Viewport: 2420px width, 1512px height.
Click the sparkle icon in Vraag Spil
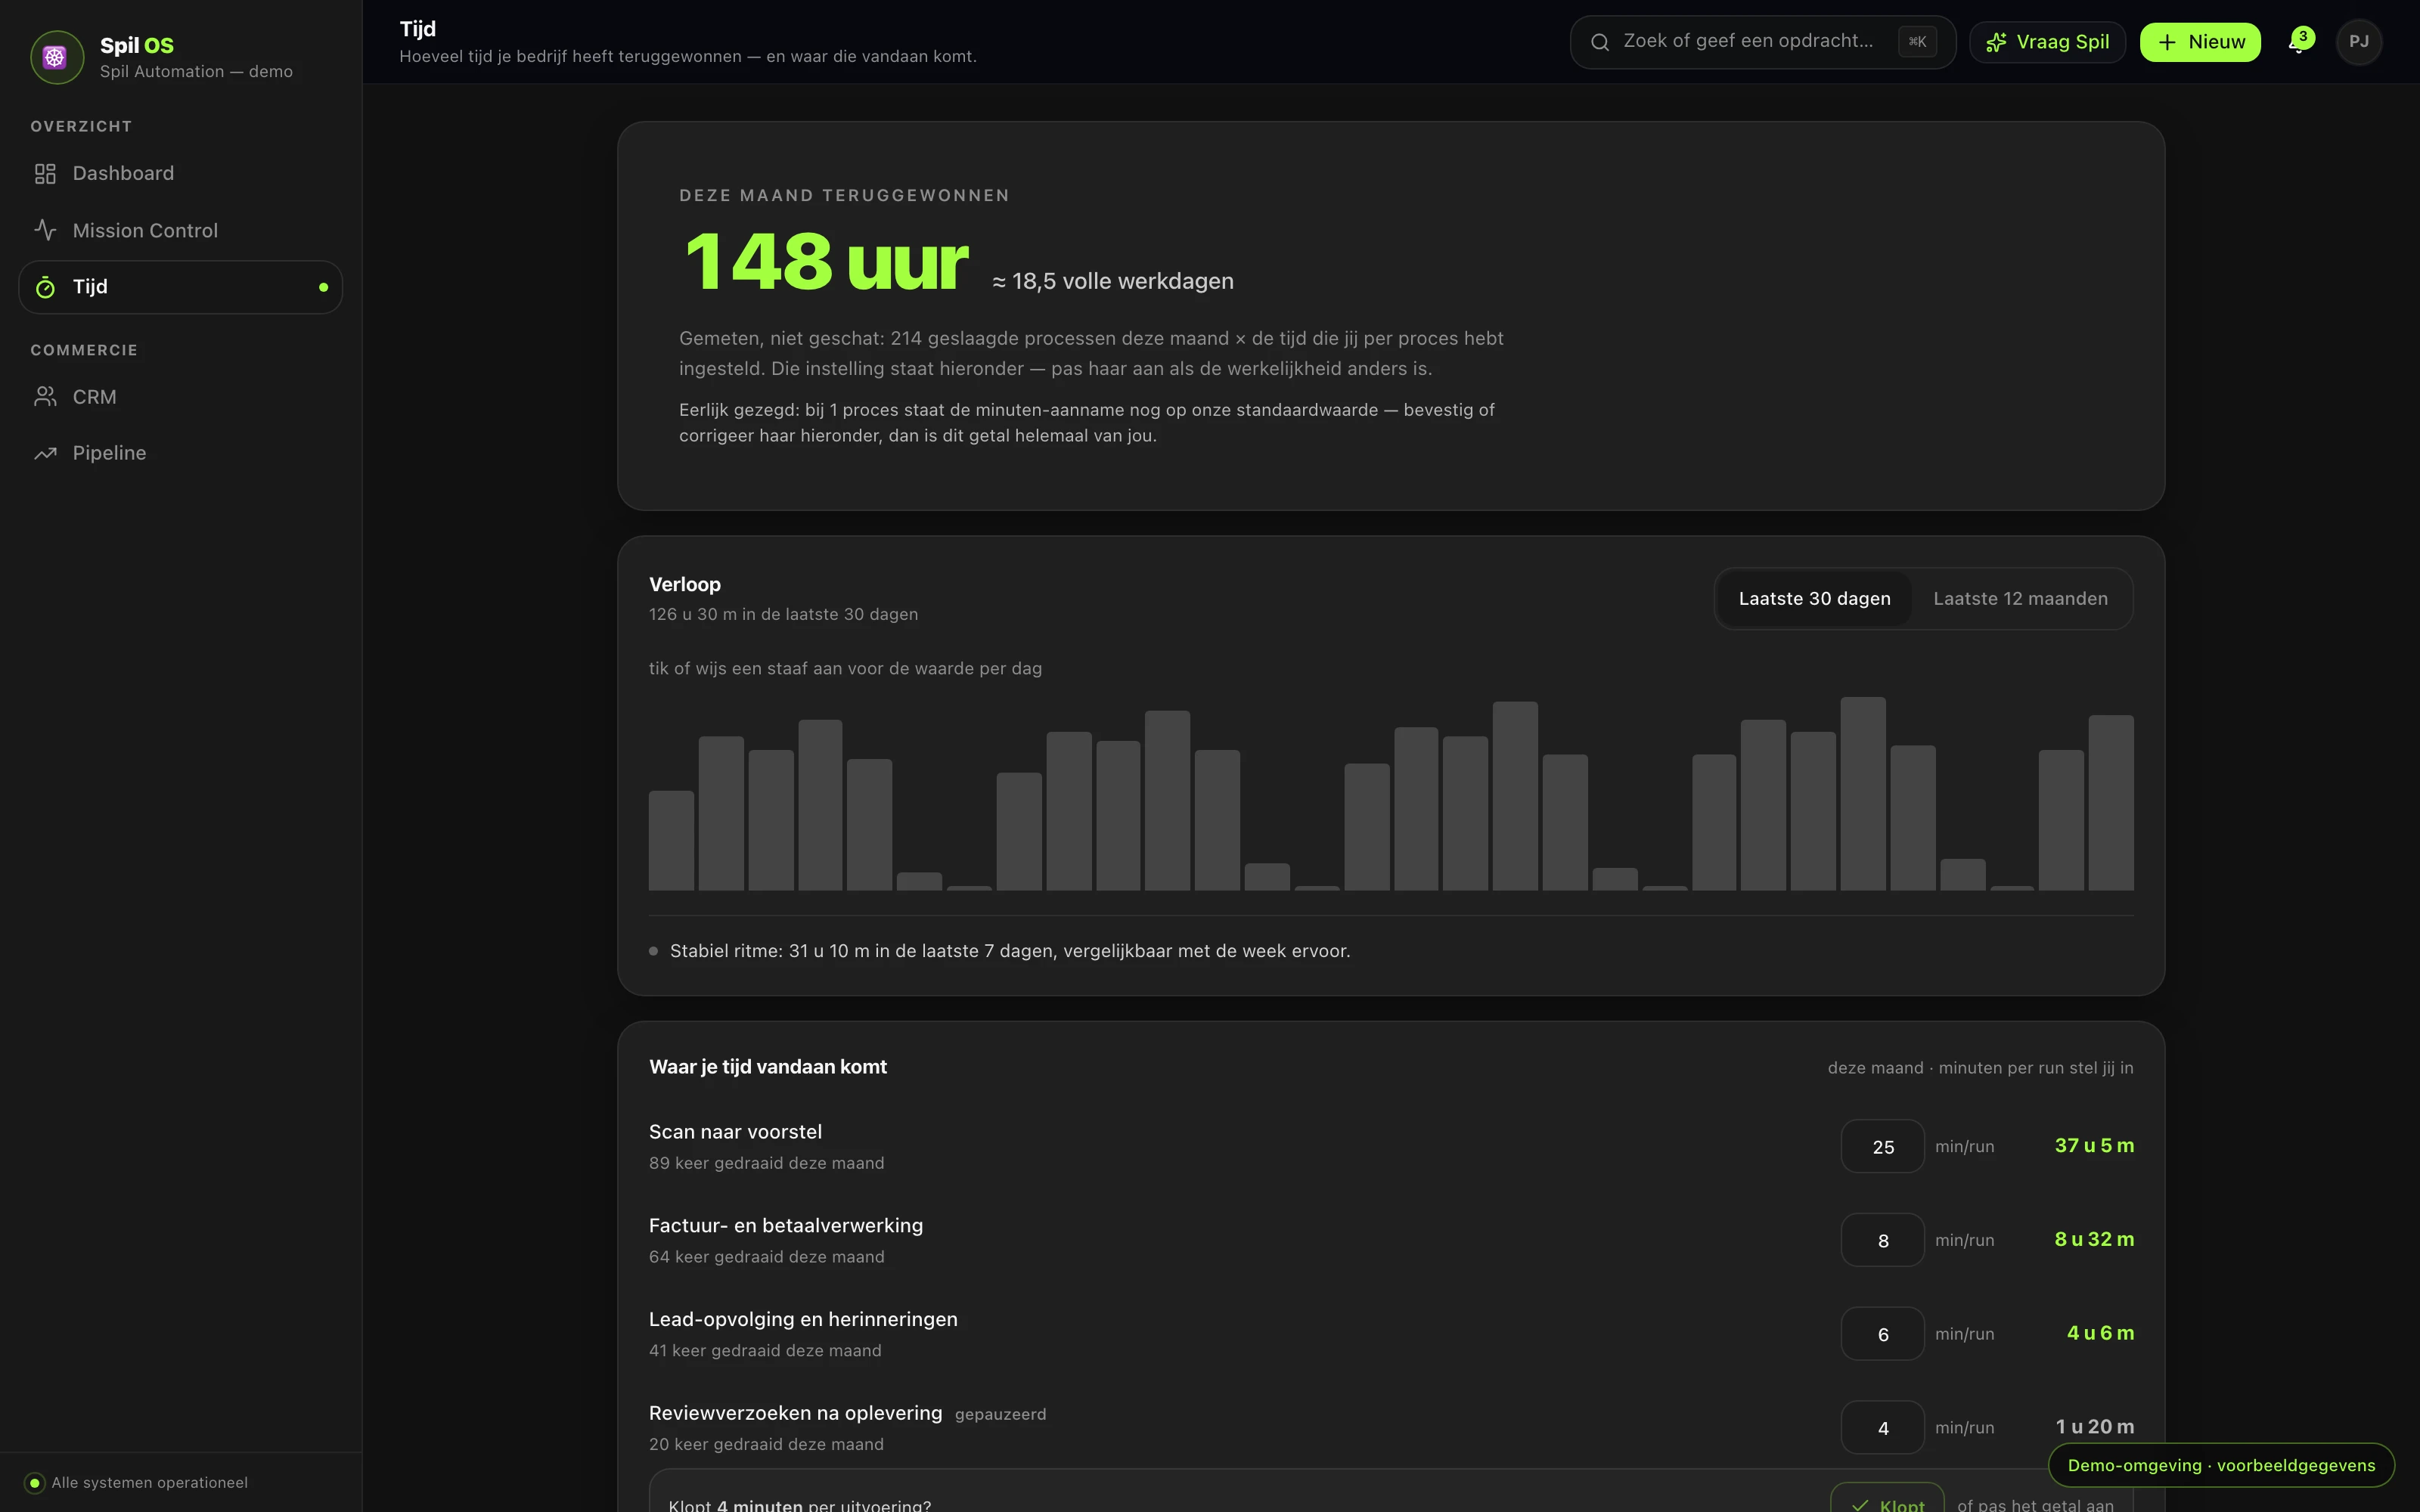pos(1996,42)
